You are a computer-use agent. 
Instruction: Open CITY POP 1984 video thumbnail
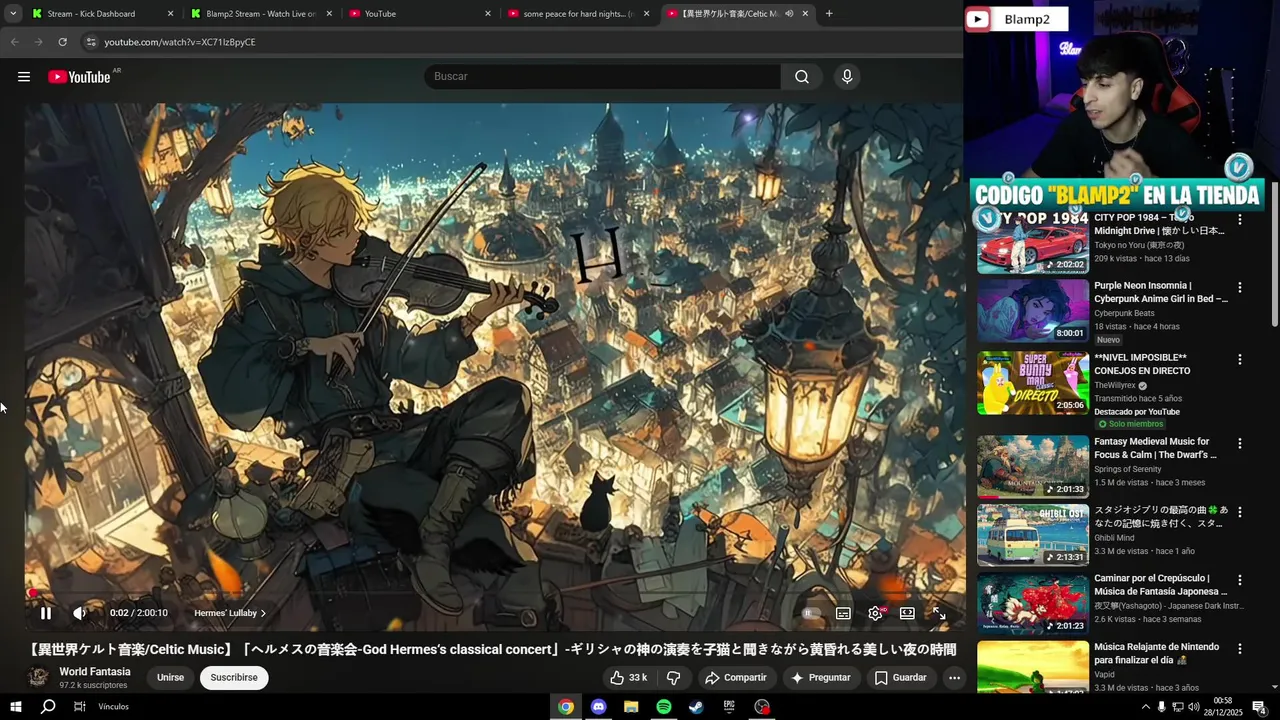[x=1033, y=243]
